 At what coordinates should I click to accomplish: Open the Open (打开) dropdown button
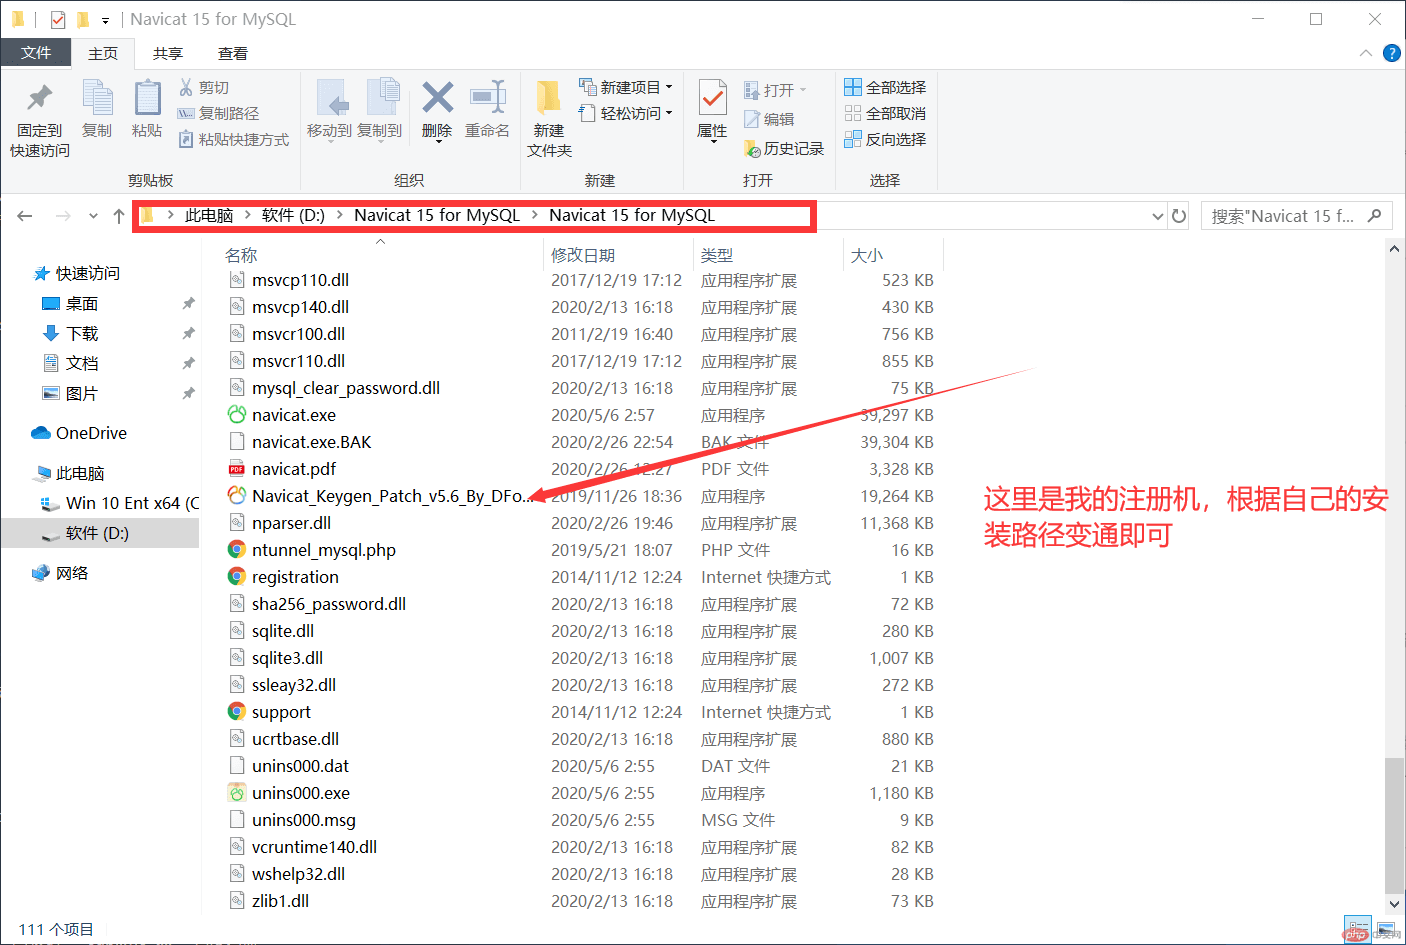775,90
